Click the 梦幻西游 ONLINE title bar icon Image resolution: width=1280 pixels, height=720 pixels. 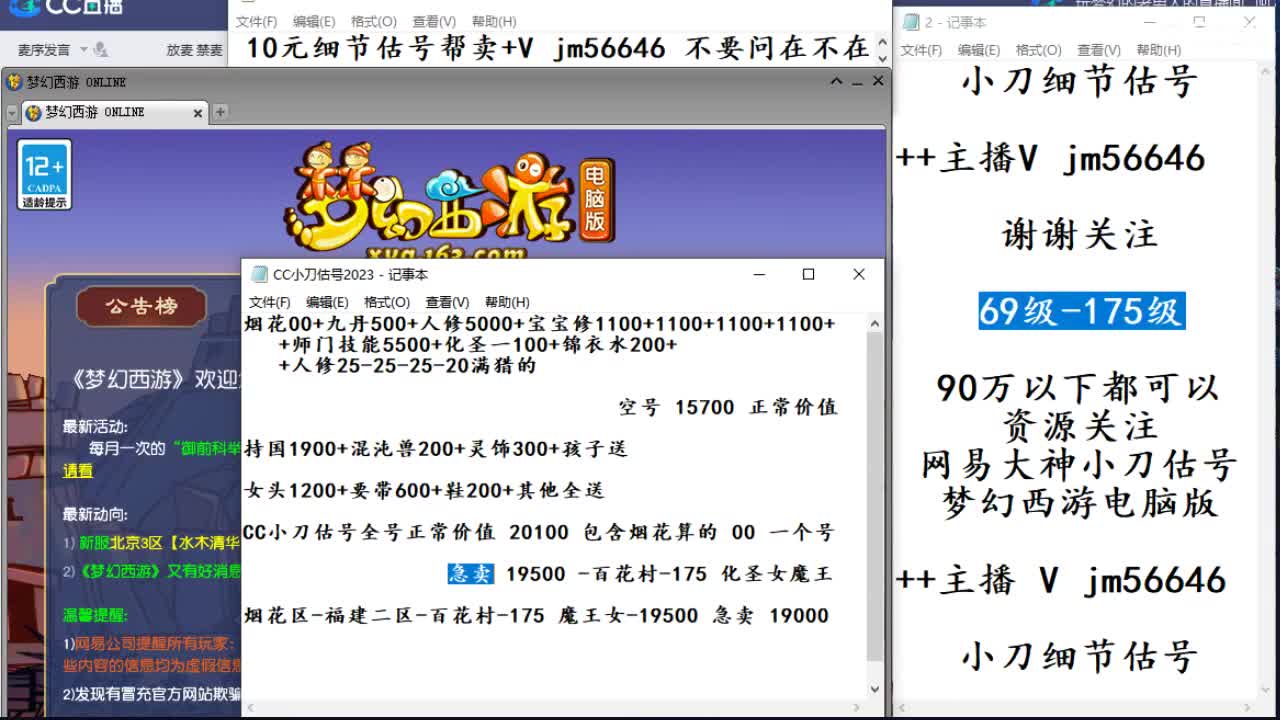[14, 82]
